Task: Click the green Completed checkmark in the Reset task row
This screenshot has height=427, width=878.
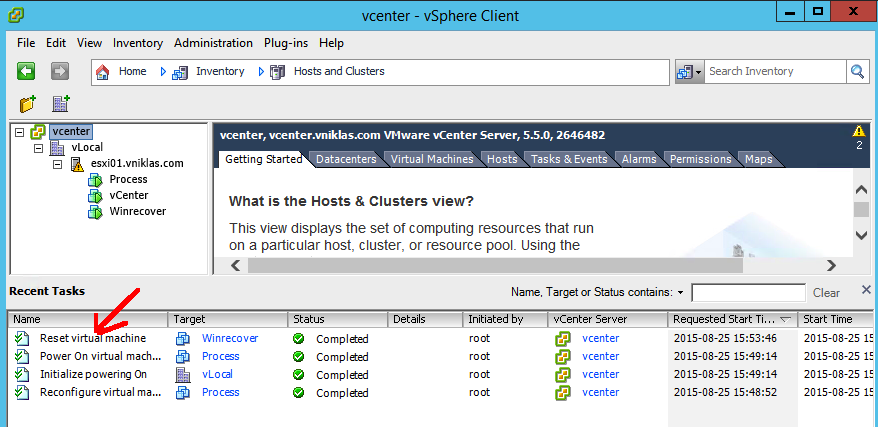Action: click(298, 339)
